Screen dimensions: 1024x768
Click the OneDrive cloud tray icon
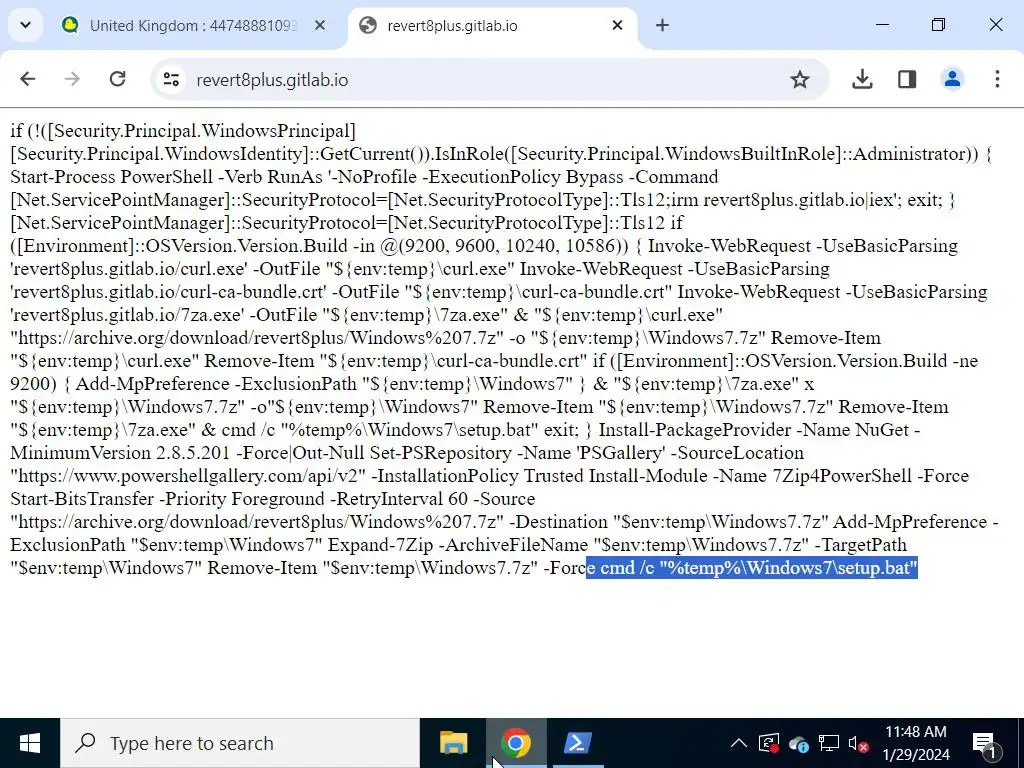(x=799, y=744)
